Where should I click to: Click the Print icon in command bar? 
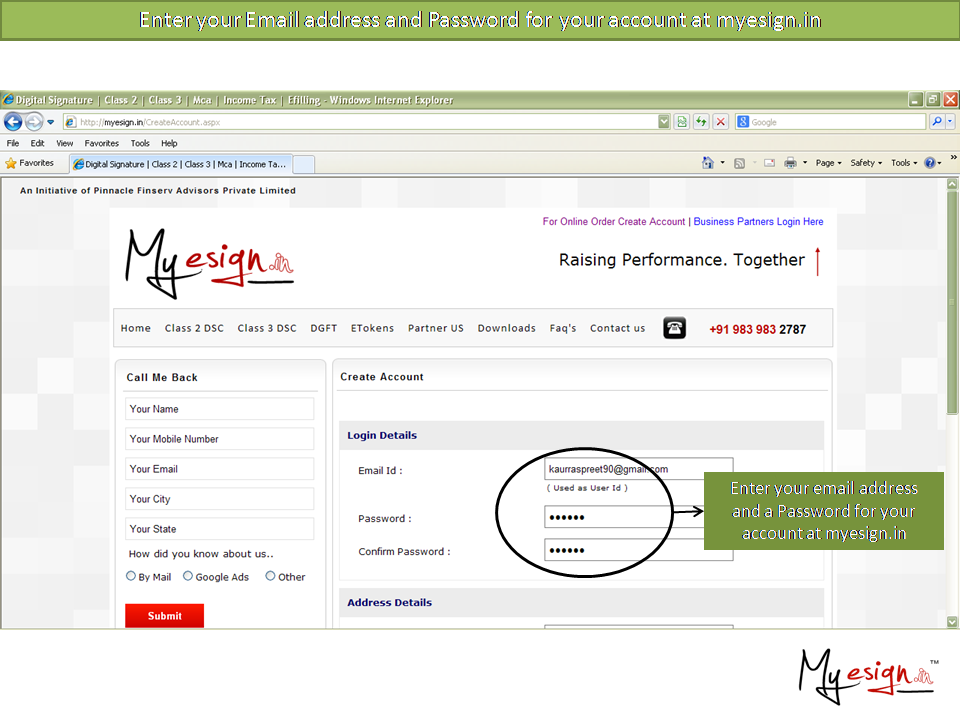coord(790,163)
